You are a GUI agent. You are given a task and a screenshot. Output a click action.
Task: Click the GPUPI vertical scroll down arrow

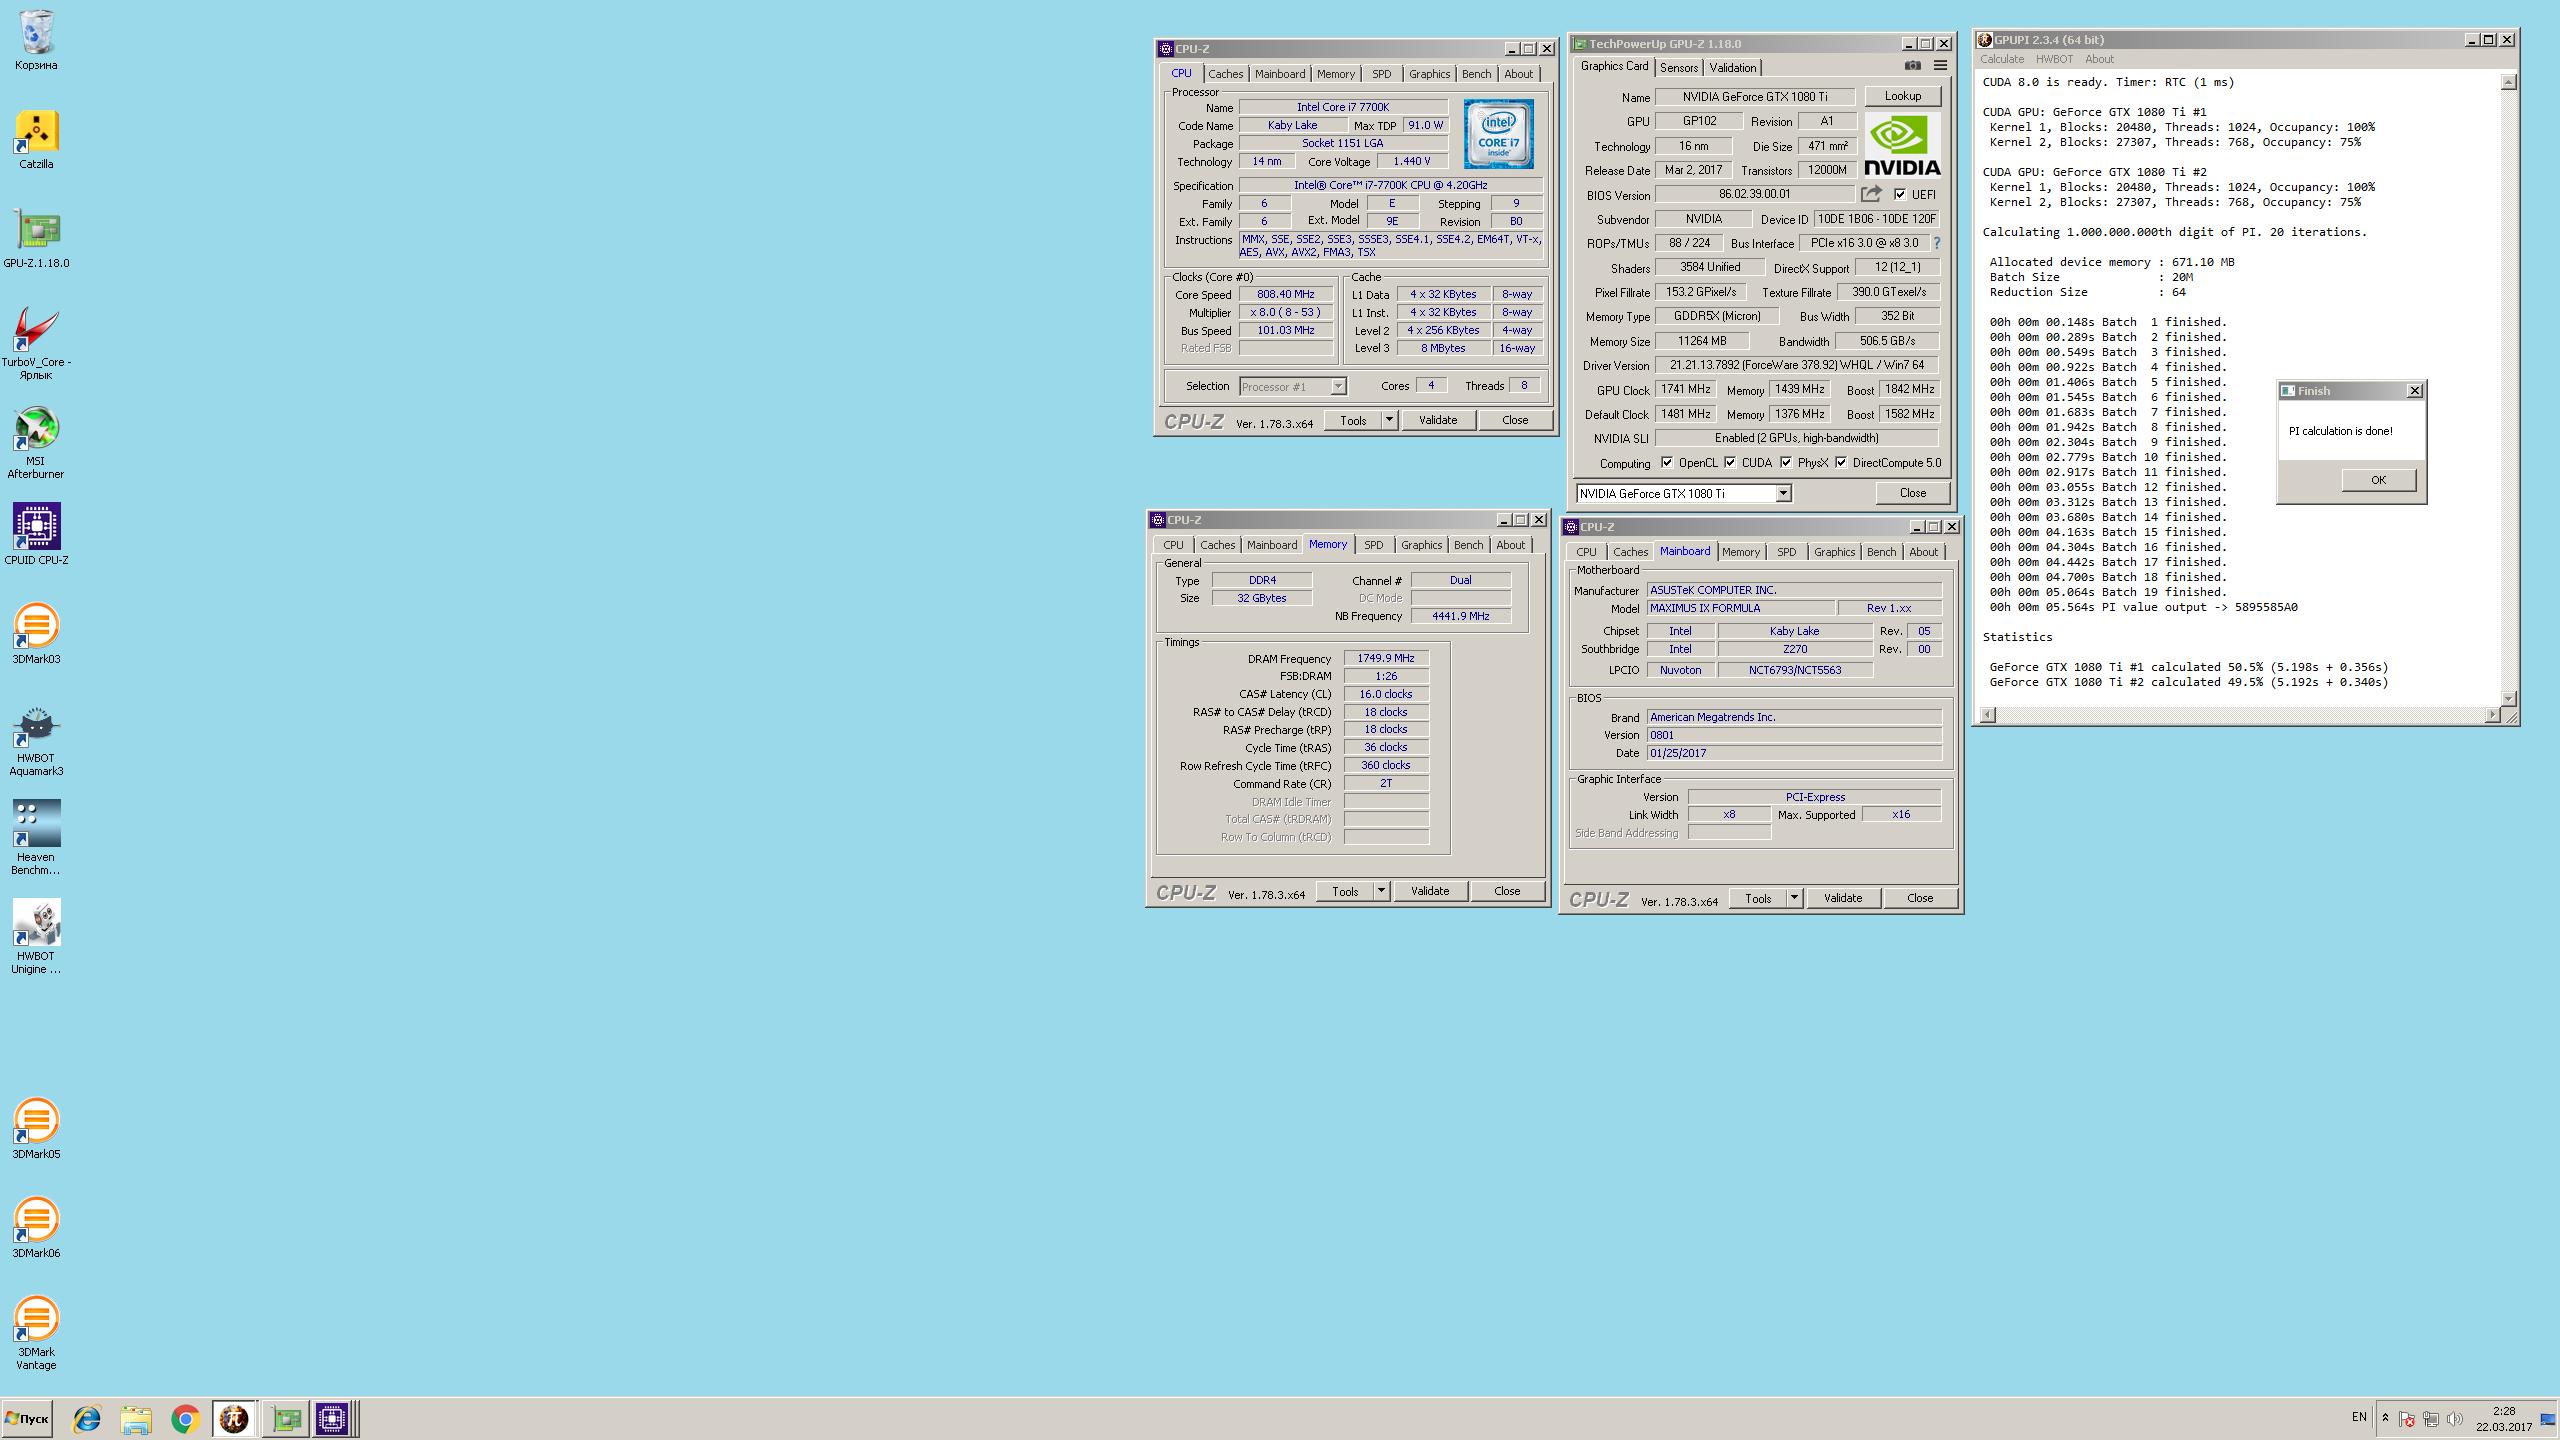(x=2508, y=698)
